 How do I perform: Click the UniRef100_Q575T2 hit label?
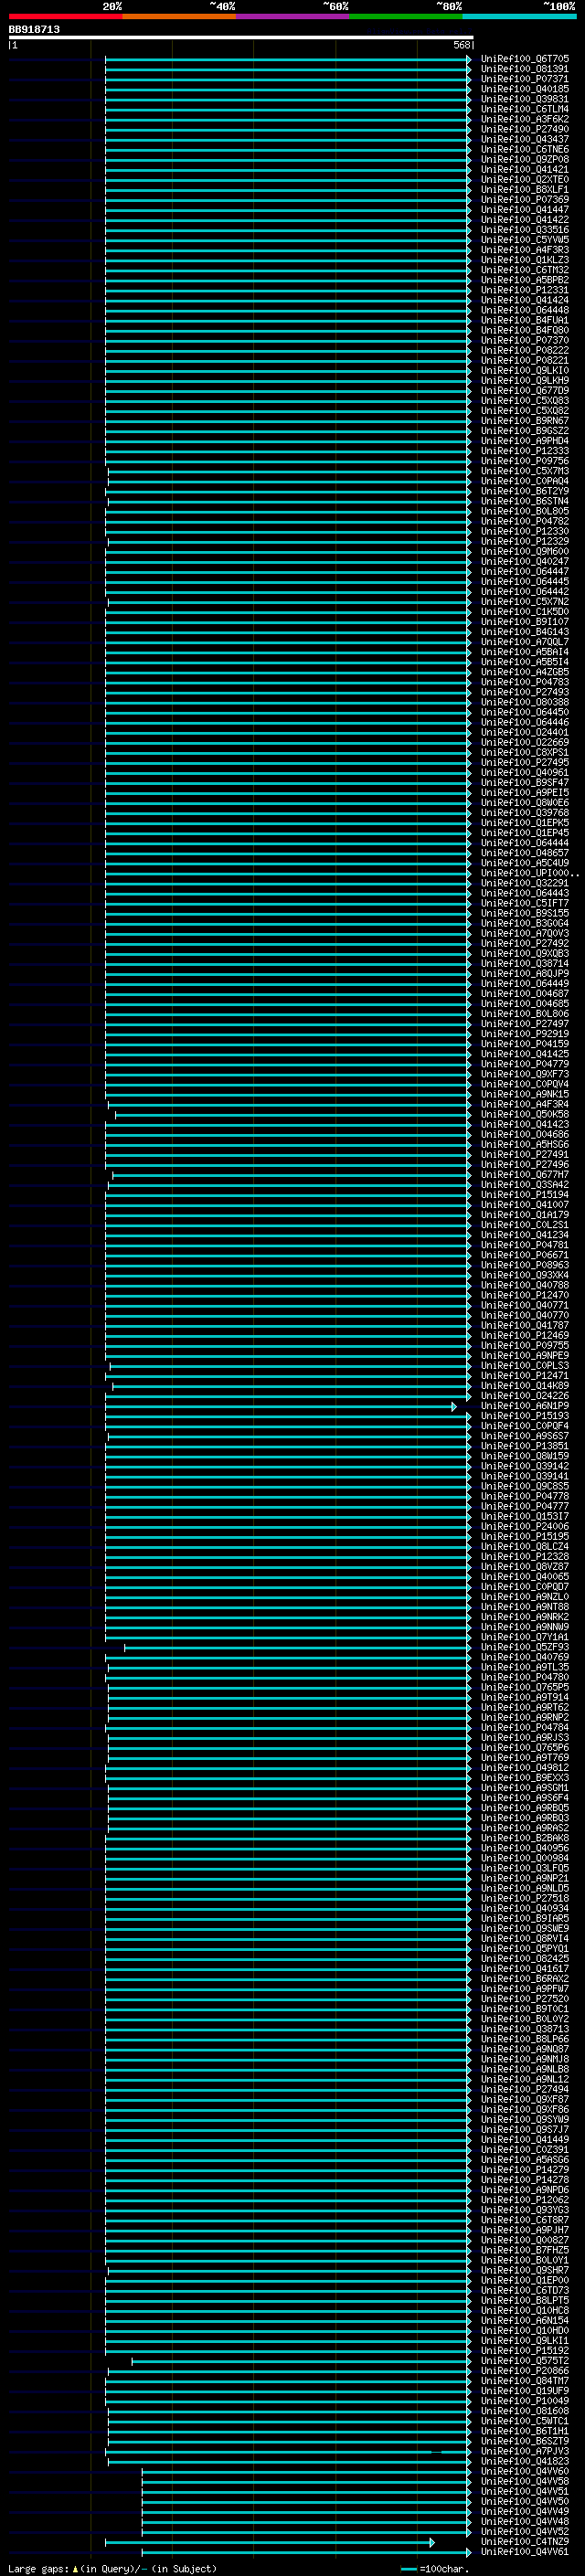(524, 2361)
